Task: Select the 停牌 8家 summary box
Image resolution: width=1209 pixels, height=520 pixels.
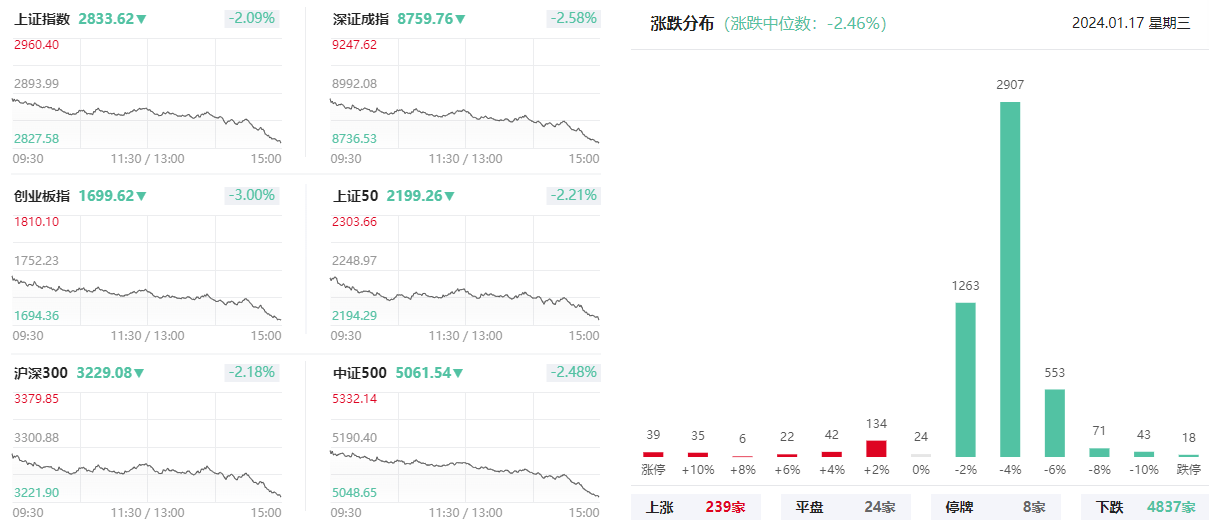Action: click(996, 507)
